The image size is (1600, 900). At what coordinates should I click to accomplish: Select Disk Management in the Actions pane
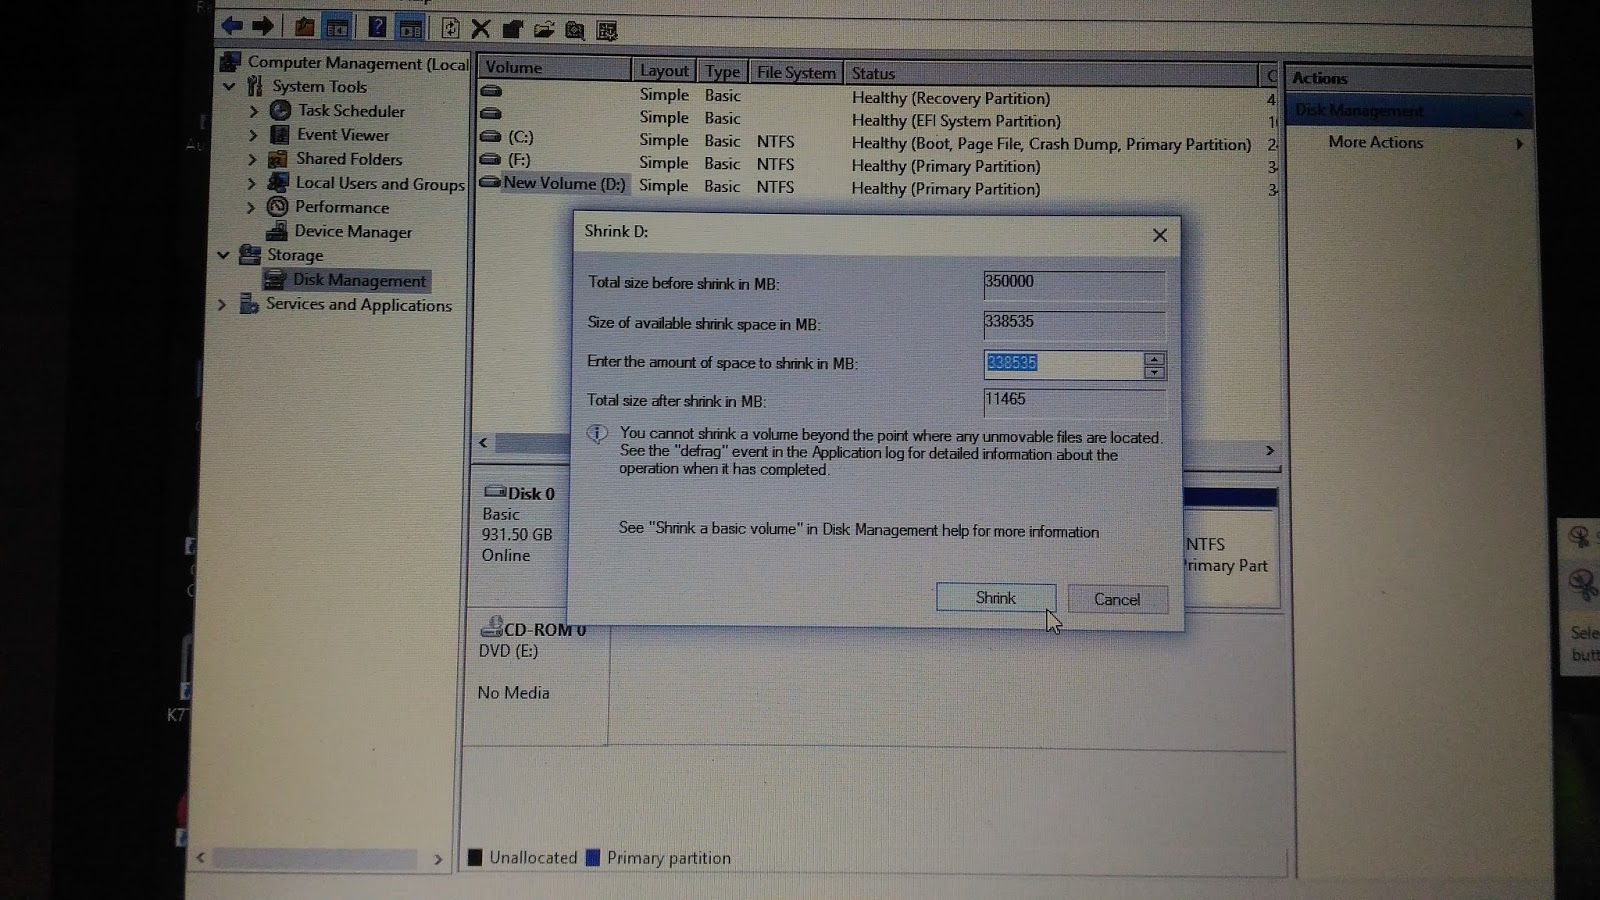(x=1360, y=110)
